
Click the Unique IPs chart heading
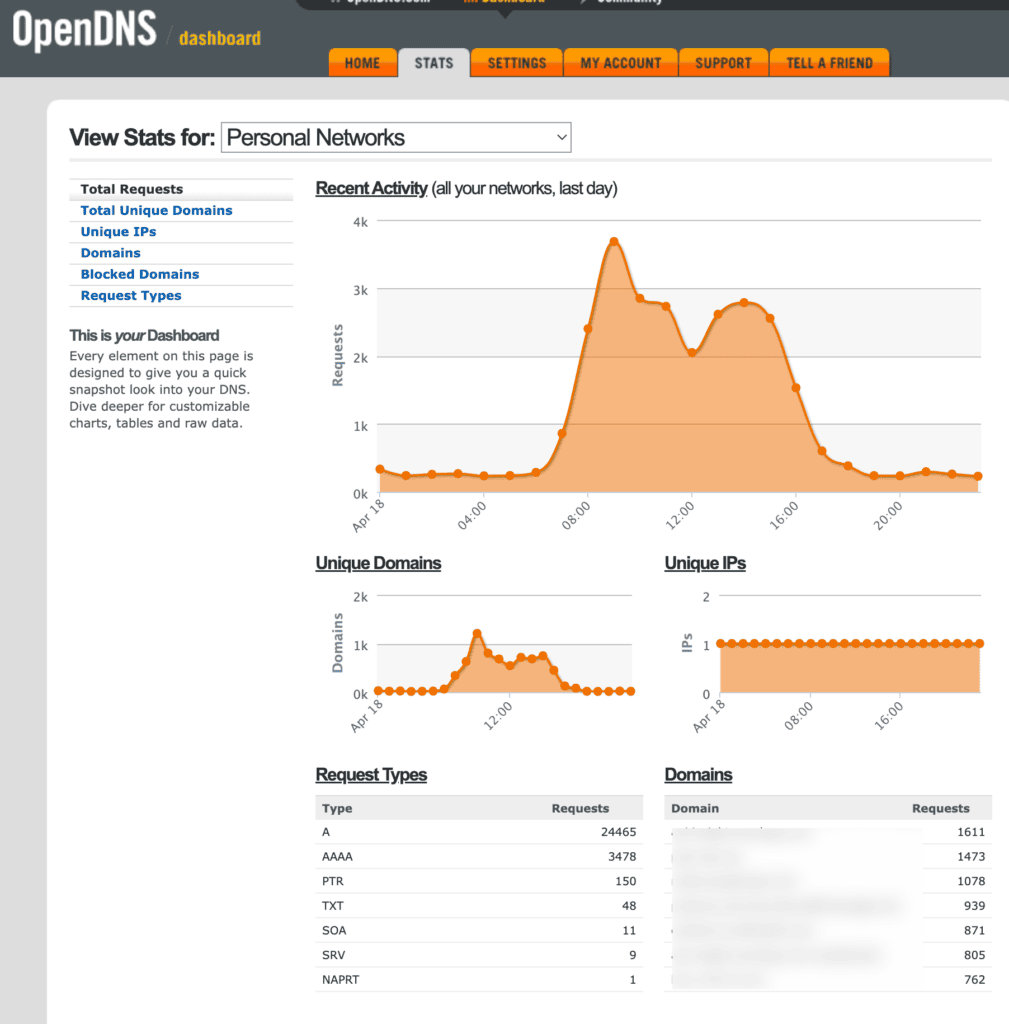(x=705, y=563)
